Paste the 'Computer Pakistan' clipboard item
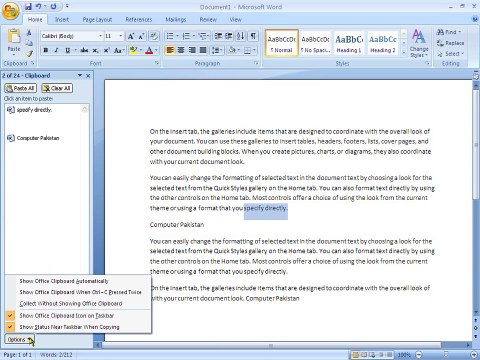480x360 pixels. [43, 138]
